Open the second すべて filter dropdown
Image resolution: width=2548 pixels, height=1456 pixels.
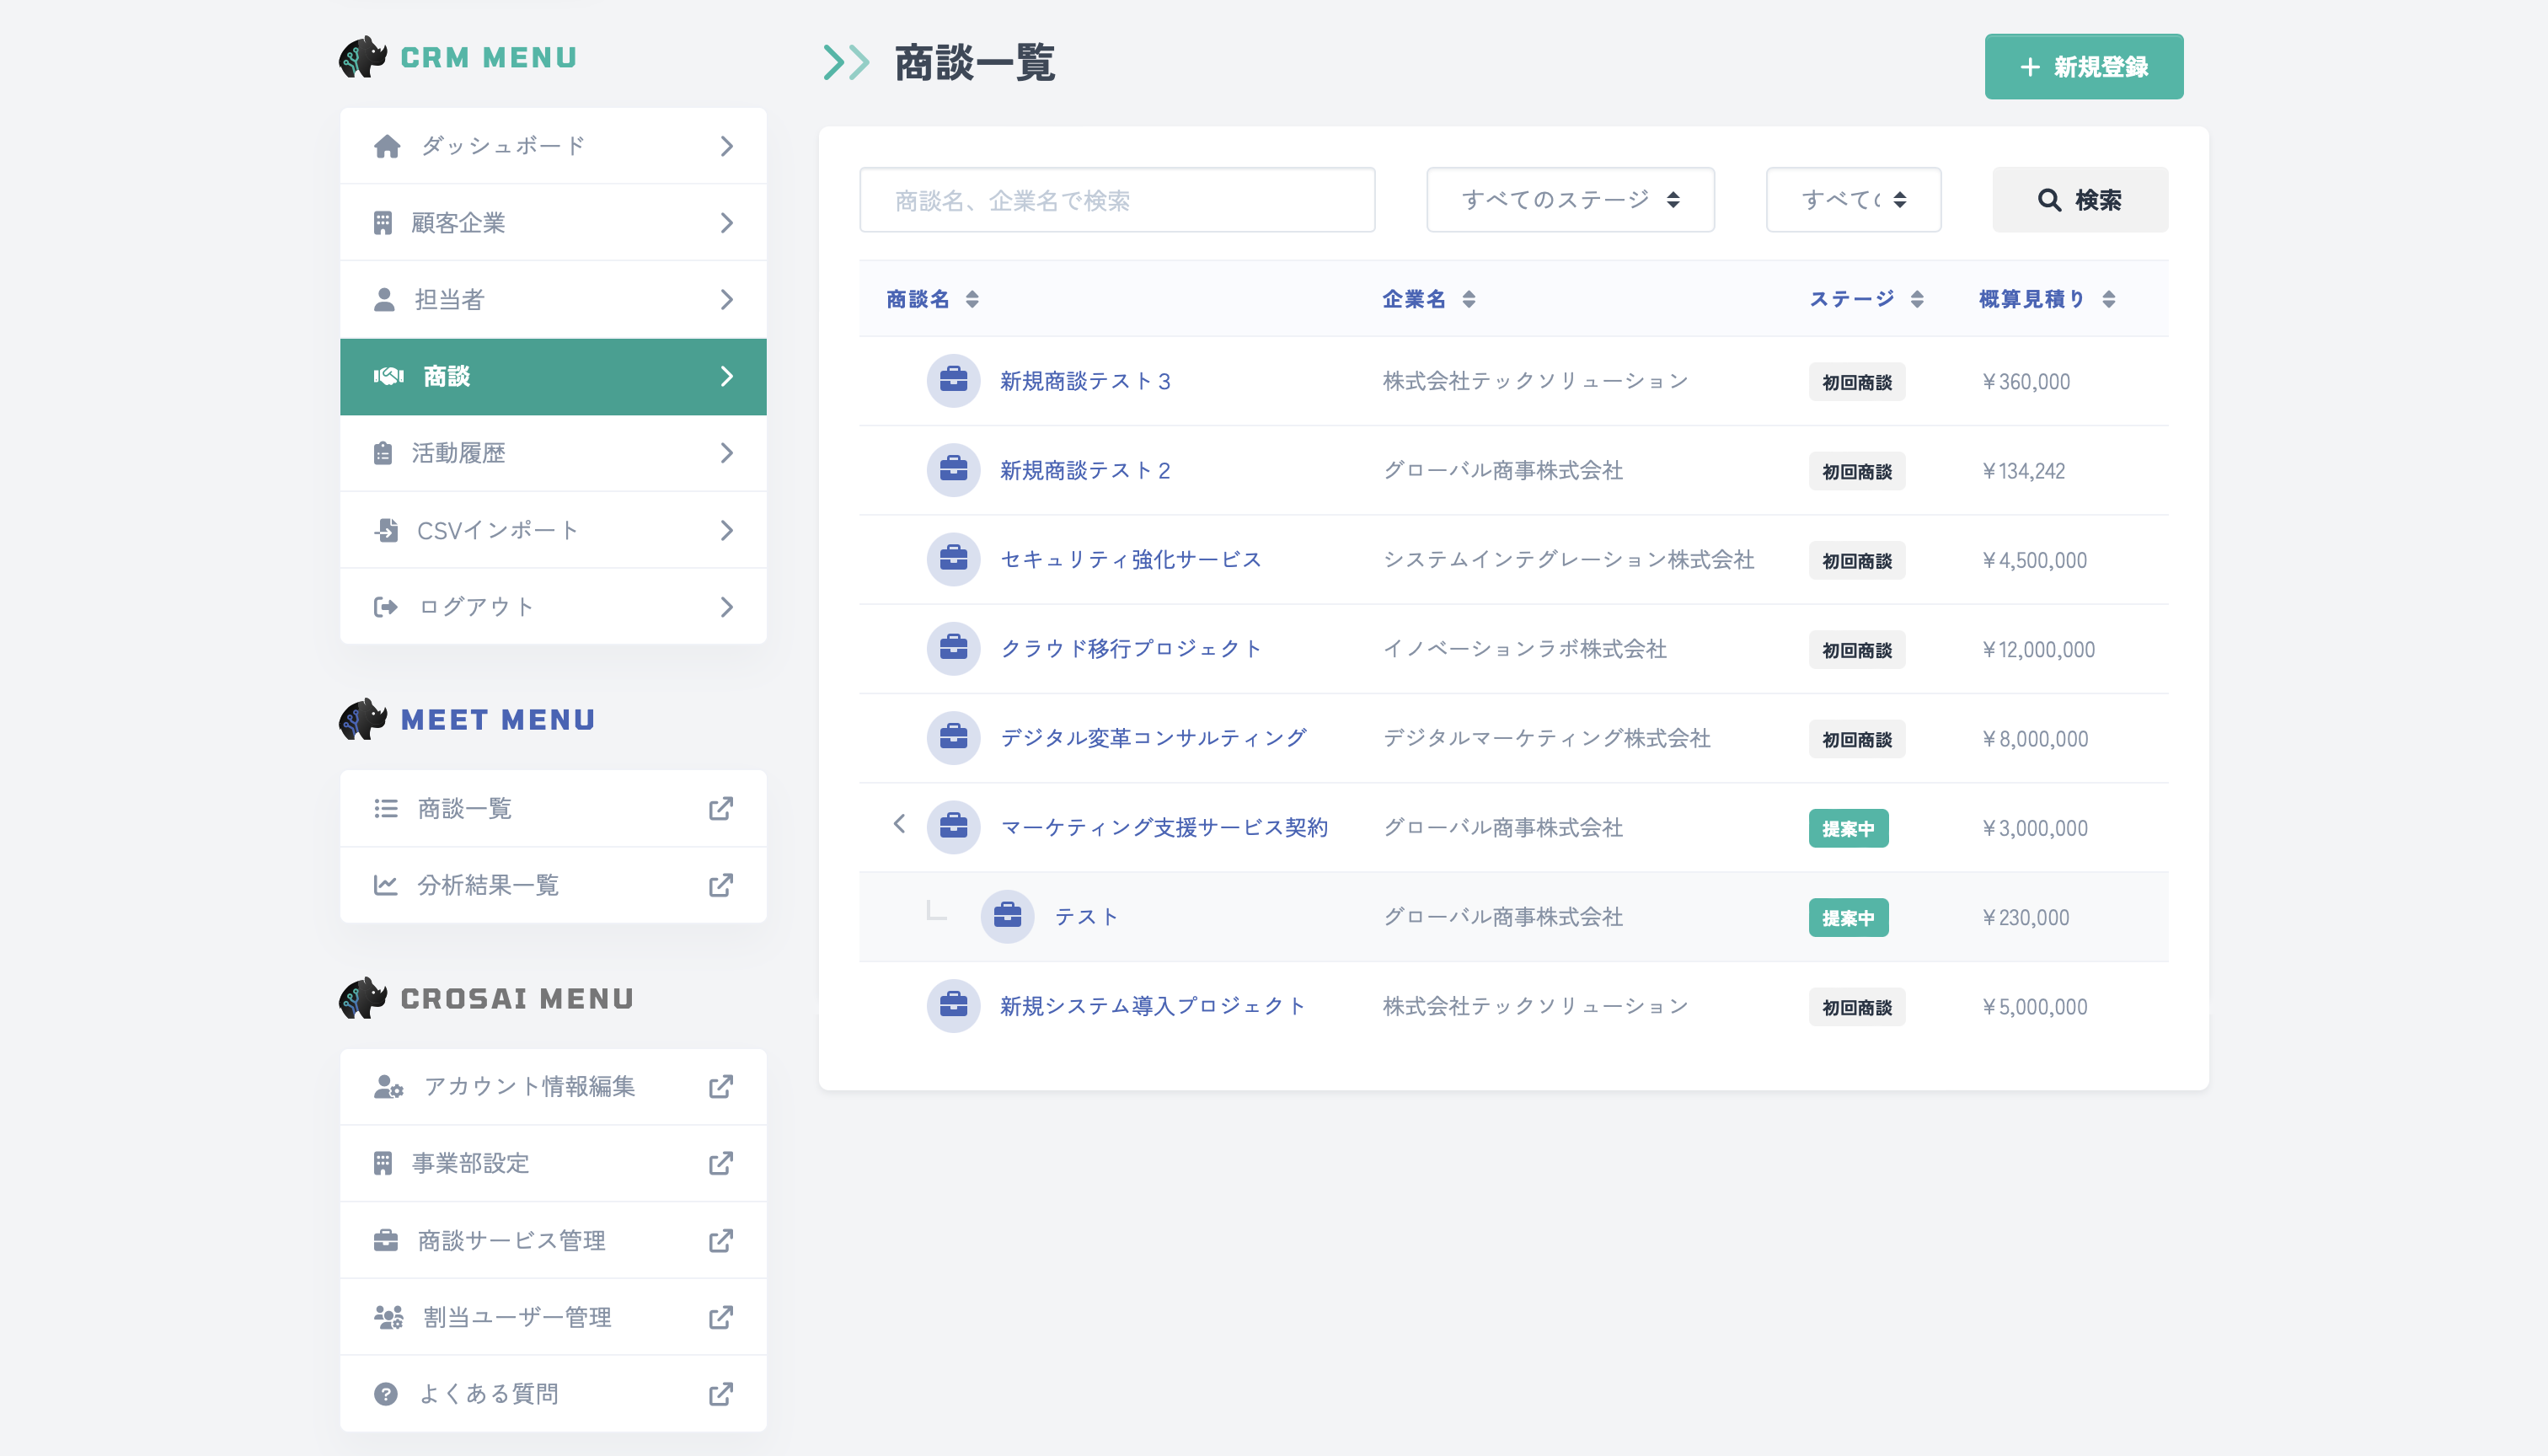1853,199
